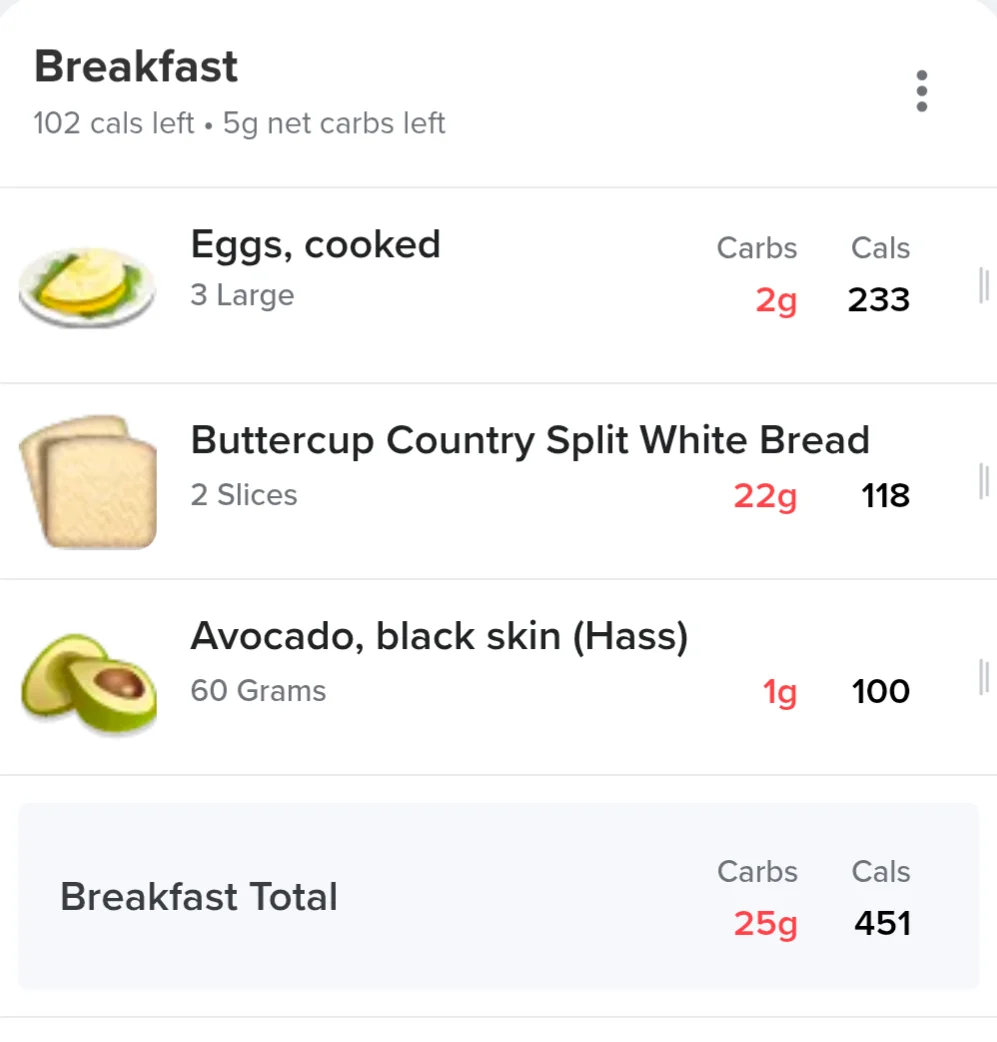Click the 233 calories value for eggs
The image size is (997, 1042).
878,300
